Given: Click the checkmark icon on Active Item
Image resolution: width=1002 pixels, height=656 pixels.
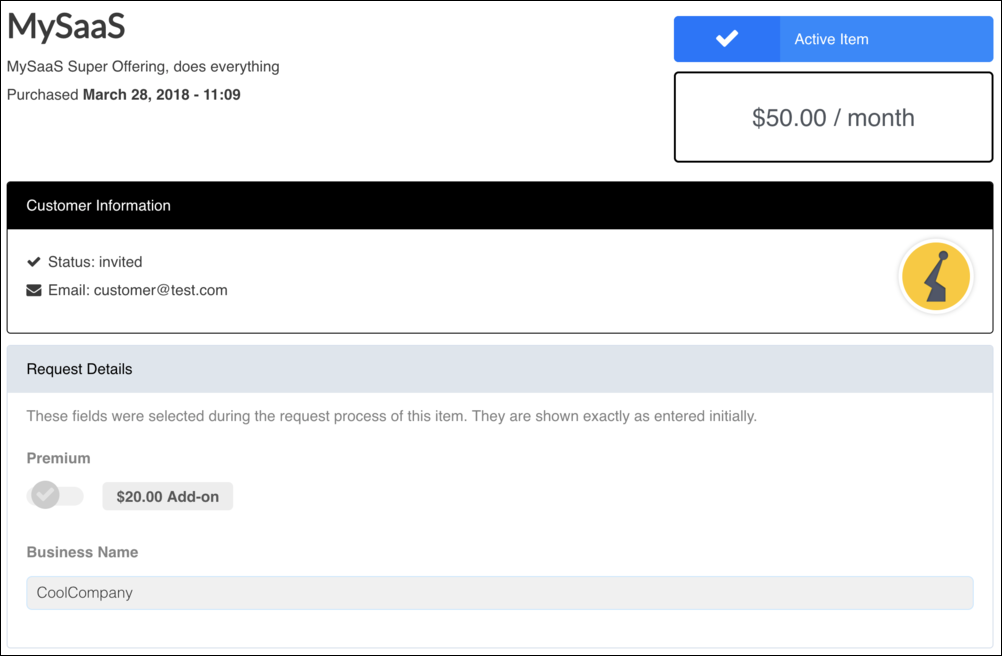Looking at the screenshot, I should point(727,39).
